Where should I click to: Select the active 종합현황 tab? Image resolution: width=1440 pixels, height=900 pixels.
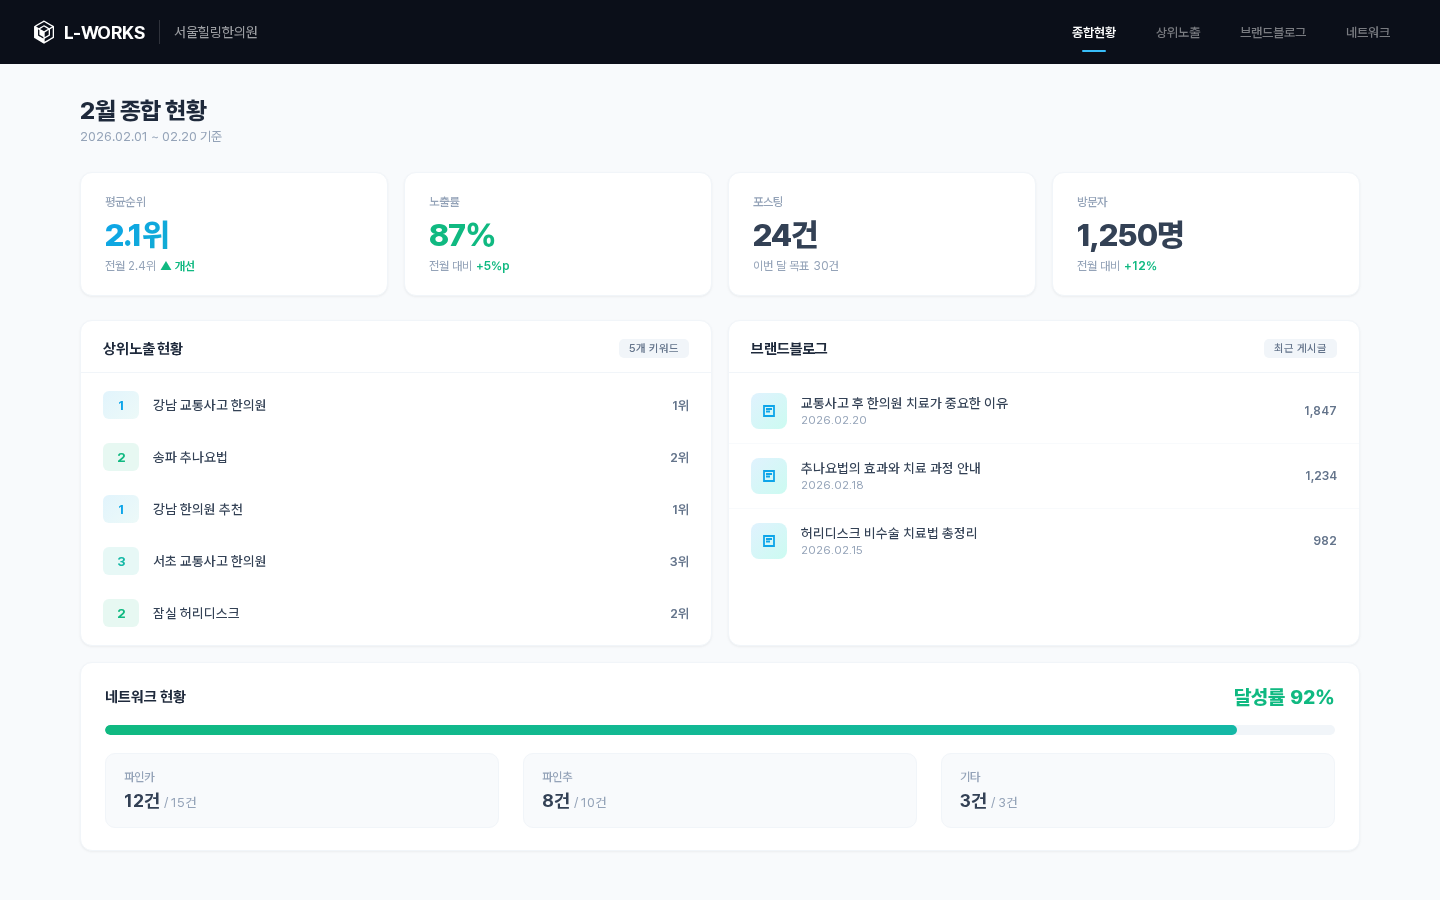point(1093,31)
